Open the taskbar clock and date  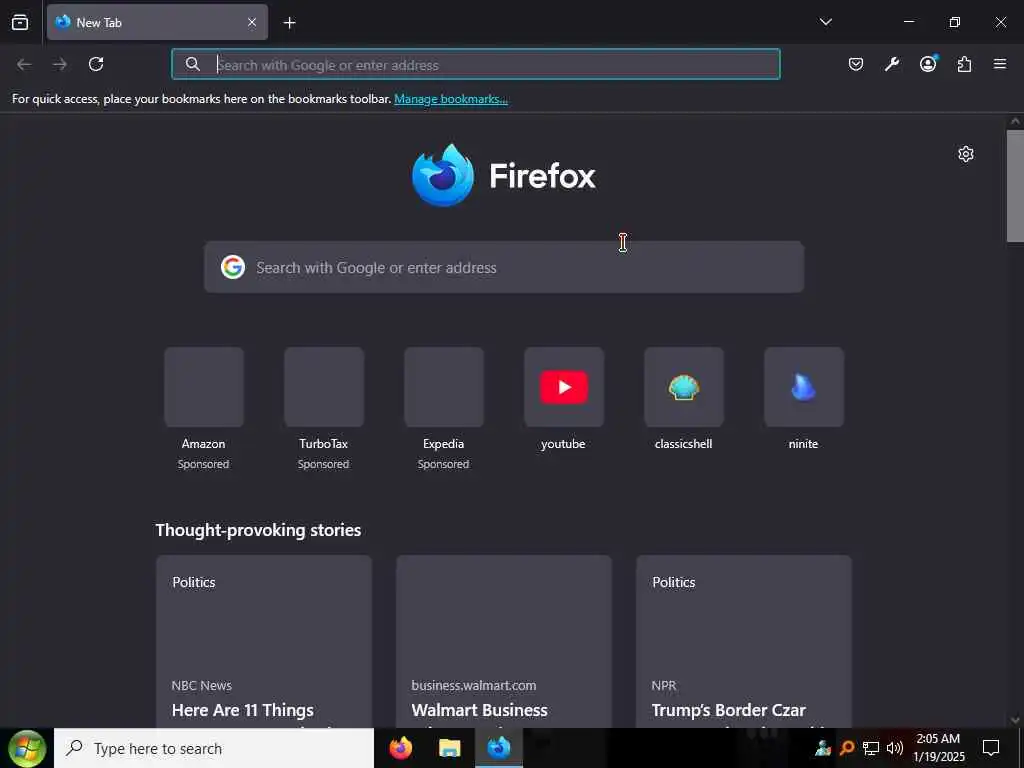[x=938, y=748]
